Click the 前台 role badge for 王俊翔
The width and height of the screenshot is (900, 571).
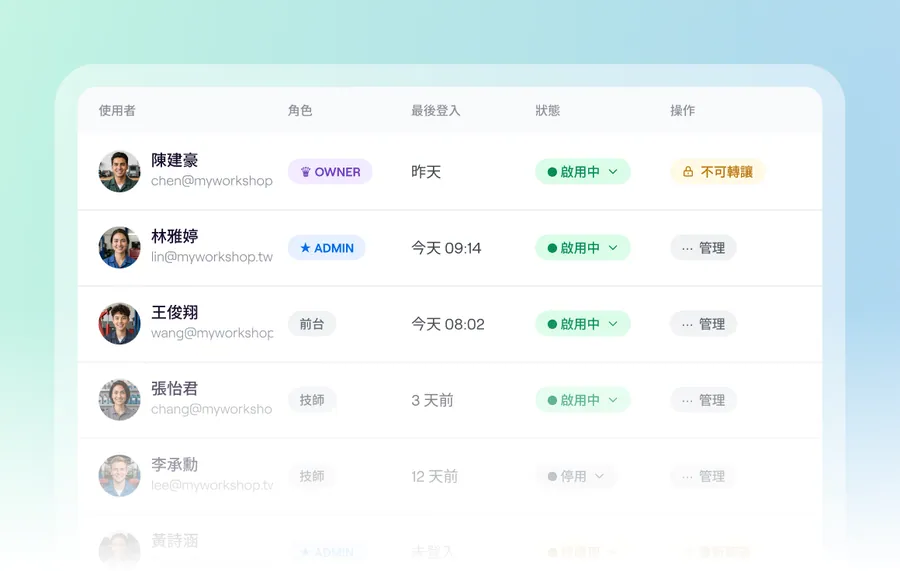(312, 324)
